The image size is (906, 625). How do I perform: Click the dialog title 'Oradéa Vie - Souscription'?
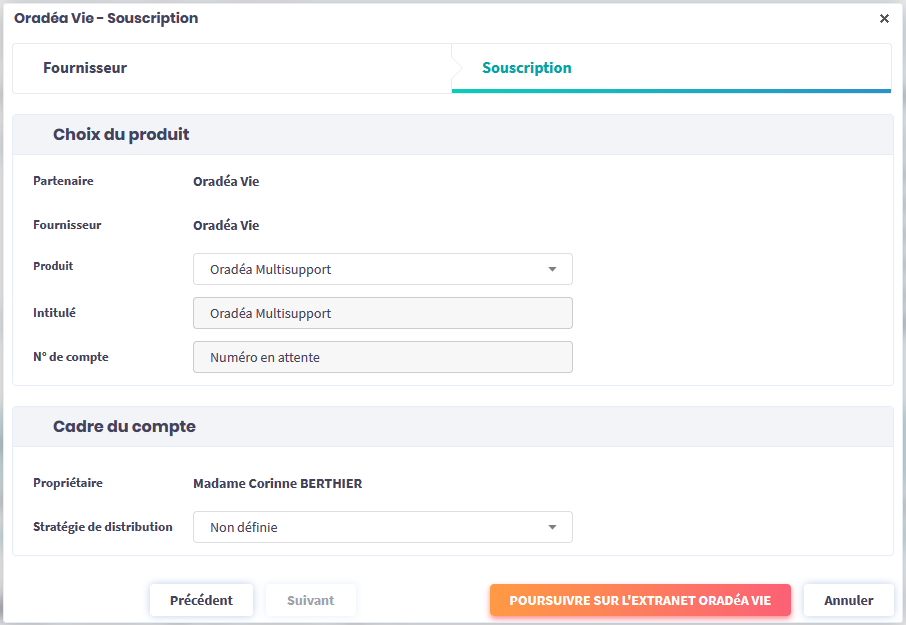click(x=106, y=18)
